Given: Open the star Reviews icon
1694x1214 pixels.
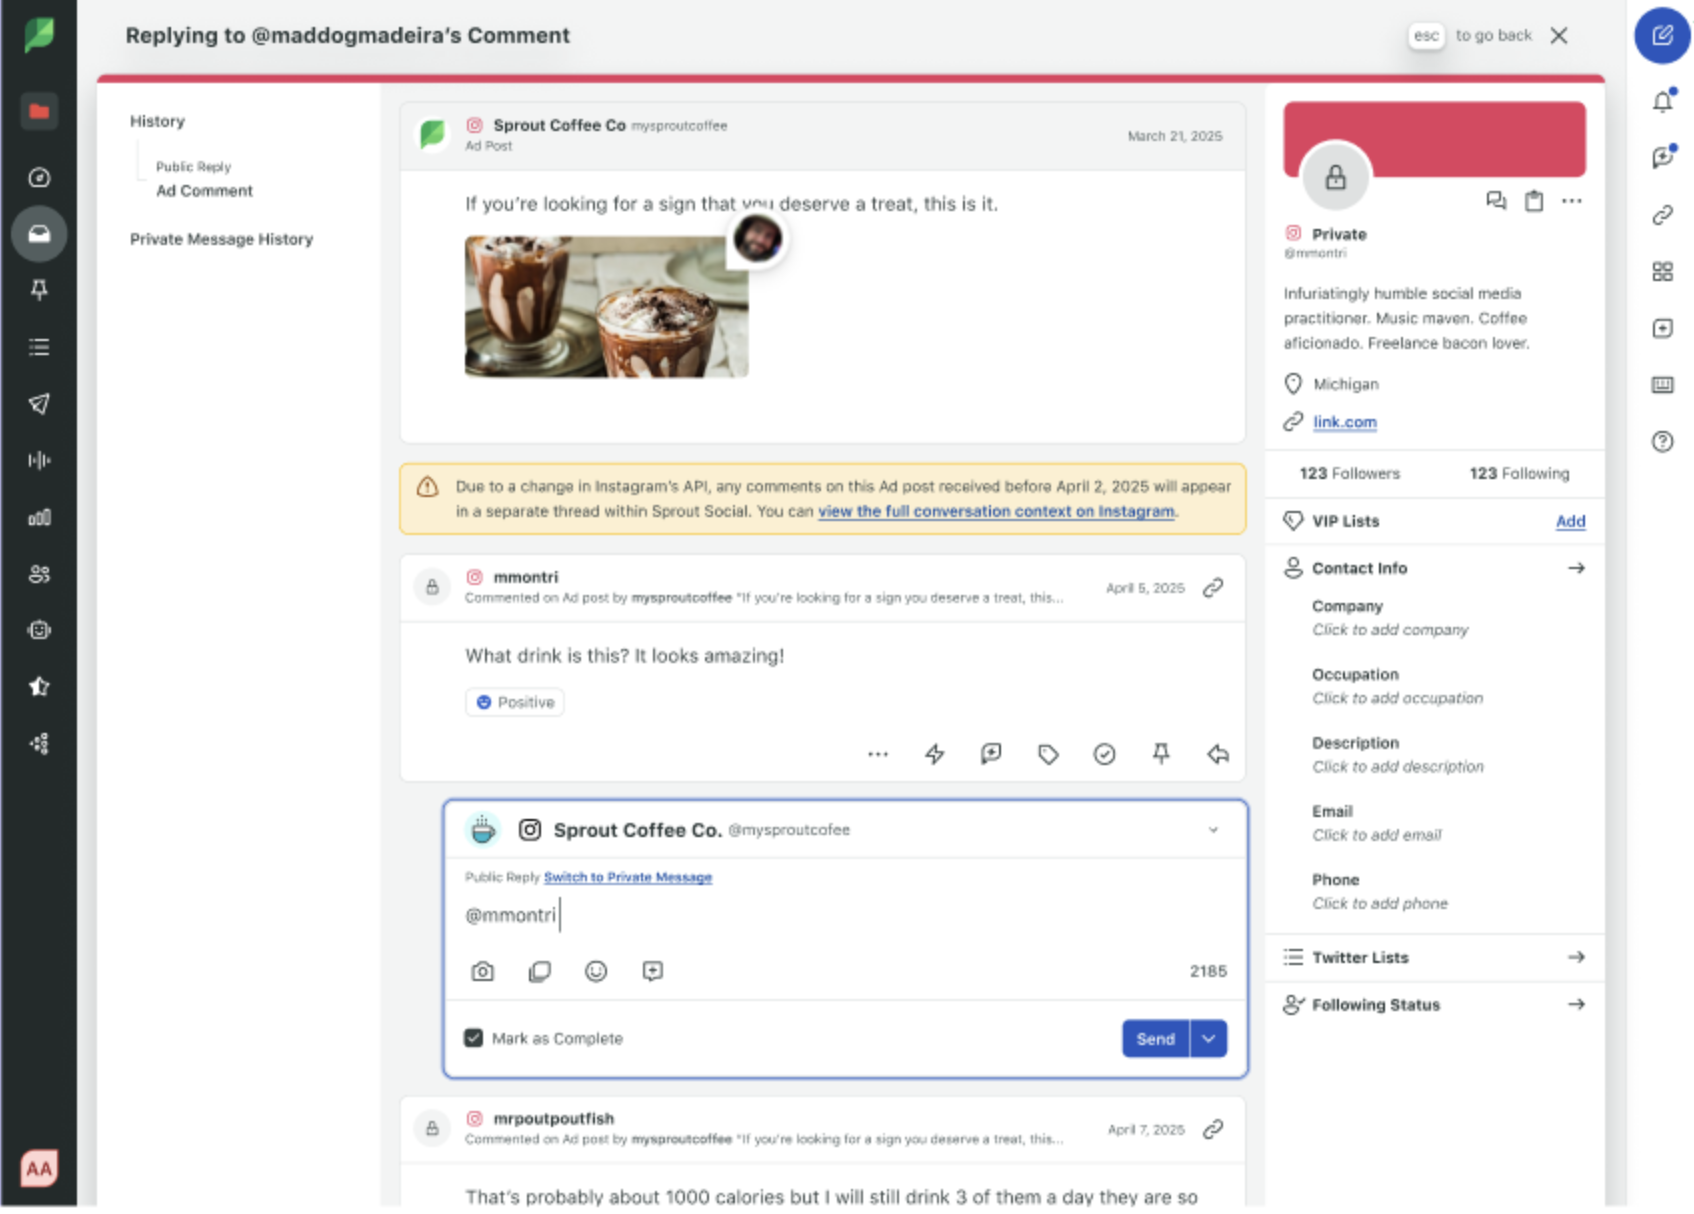Looking at the screenshot, I should [x=39, y=686].
